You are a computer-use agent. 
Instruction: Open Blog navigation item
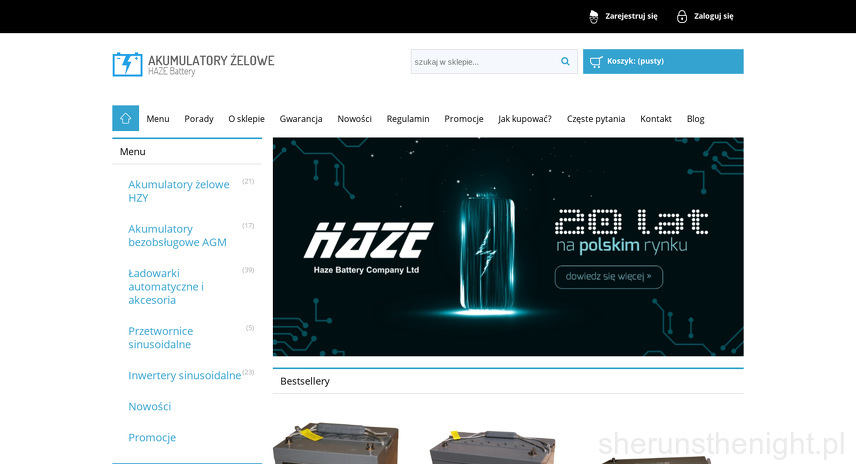pyautogui.click(x=696, y=119)
